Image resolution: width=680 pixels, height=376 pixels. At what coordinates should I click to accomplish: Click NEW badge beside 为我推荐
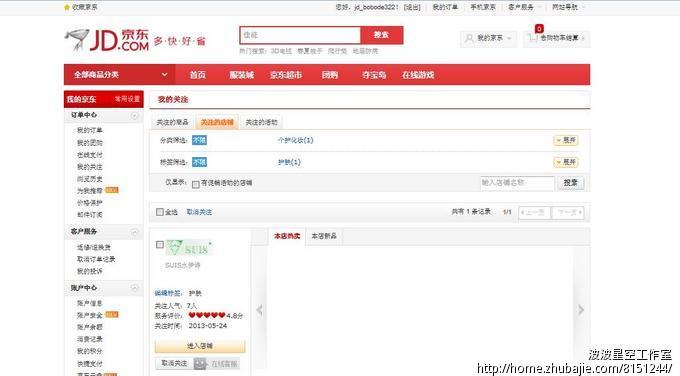(112, 190)
